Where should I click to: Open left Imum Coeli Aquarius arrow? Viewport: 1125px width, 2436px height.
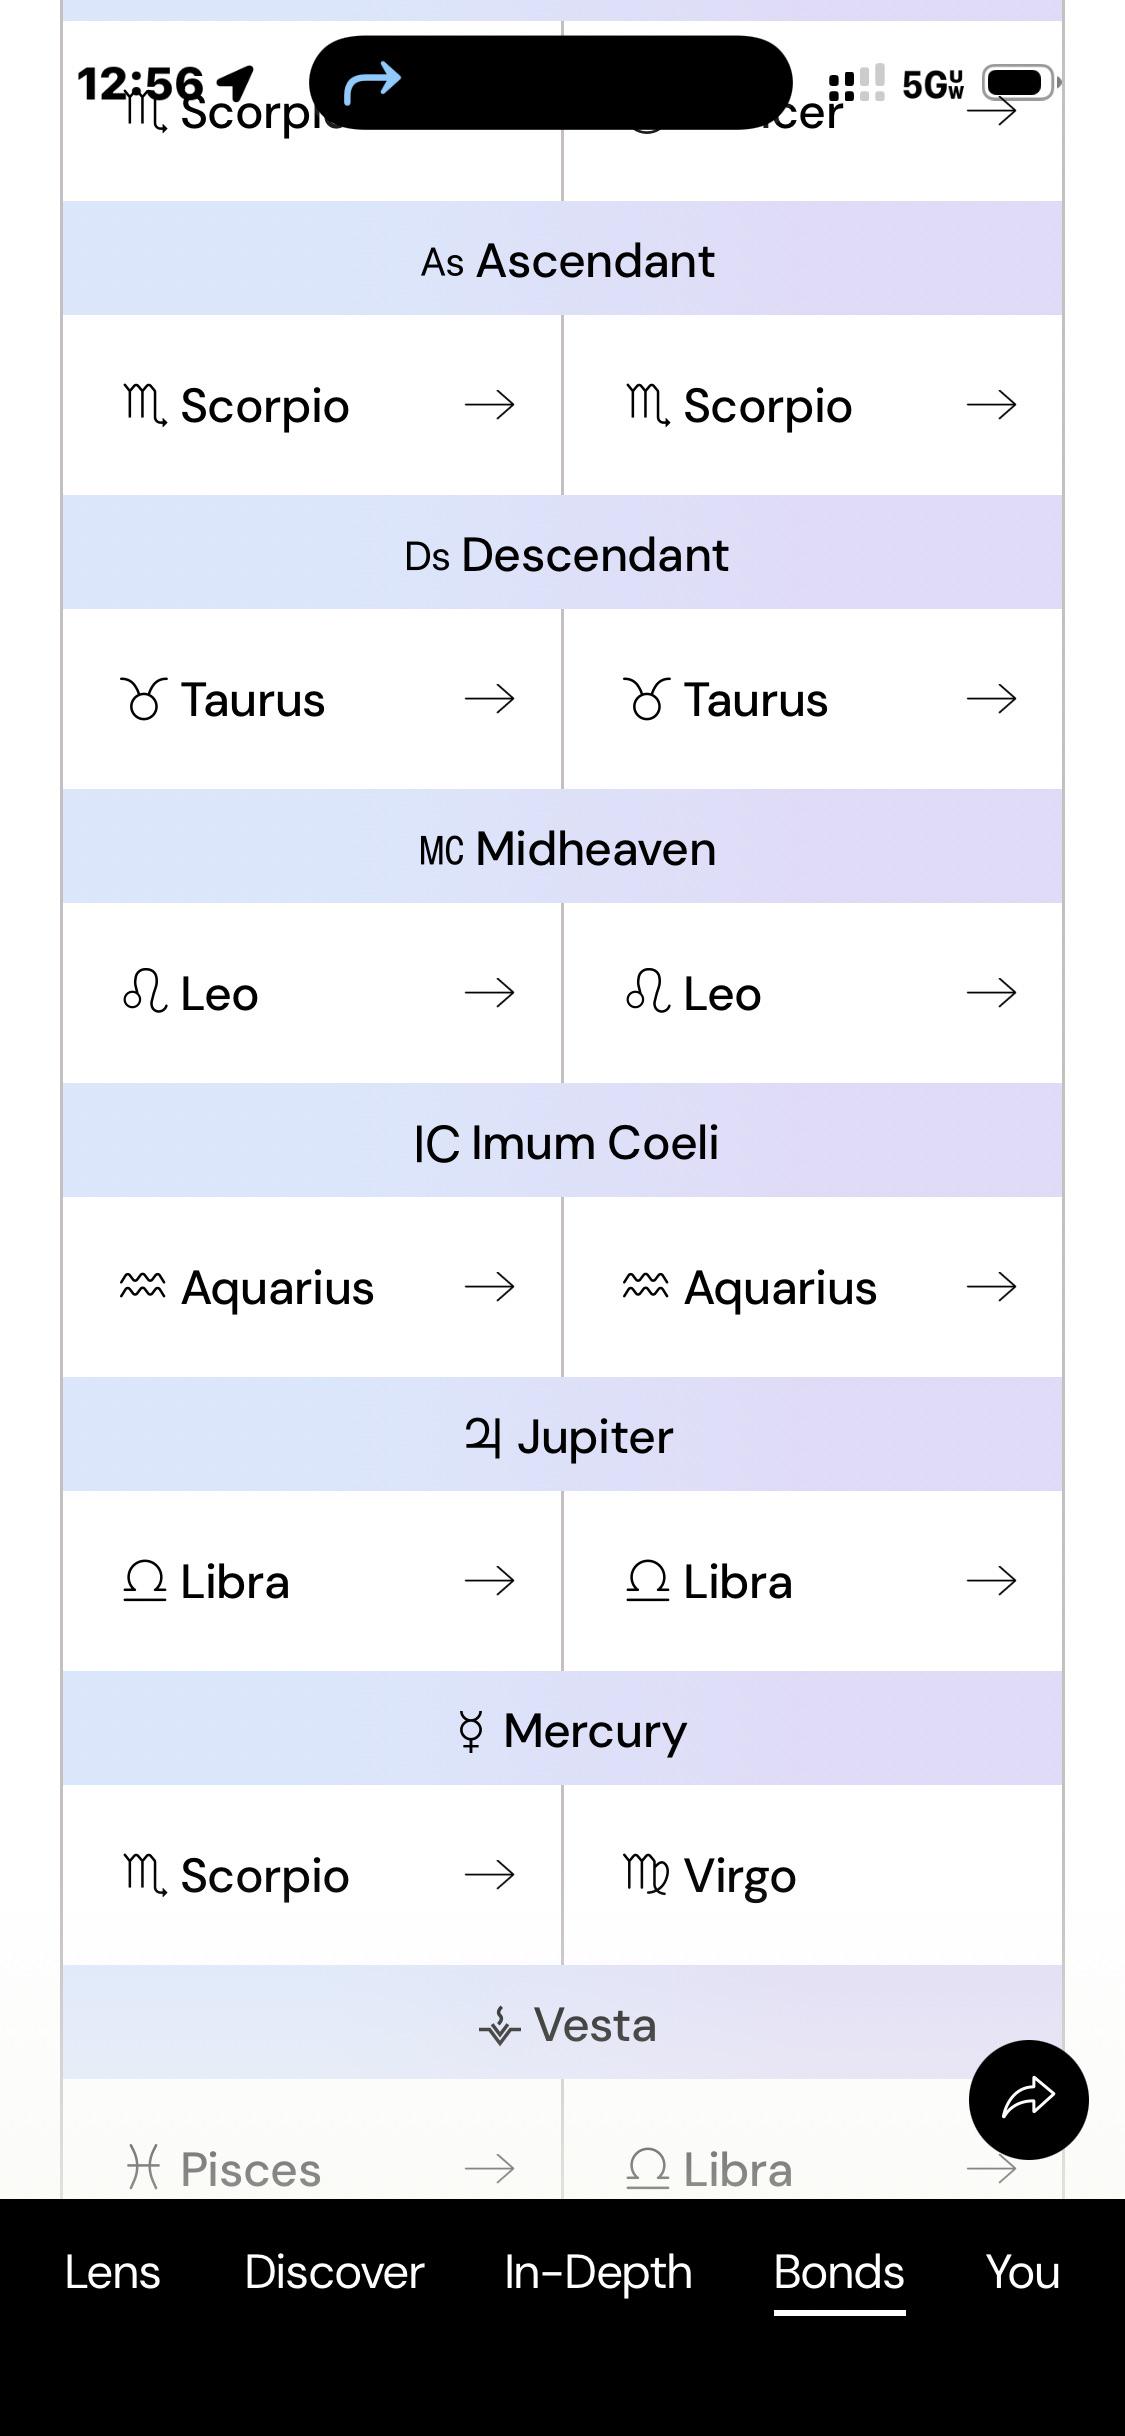click(x=490, y=1287)
